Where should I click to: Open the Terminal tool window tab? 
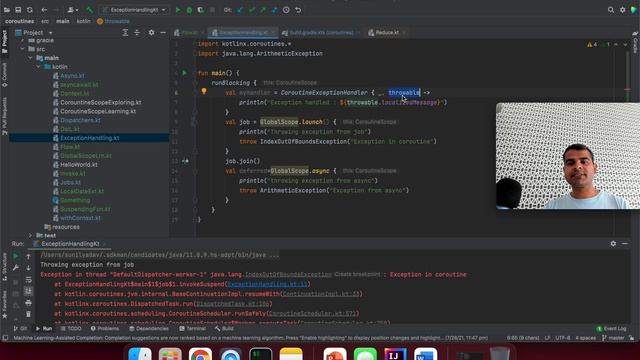pyautogui.click(x=192, y=329)
